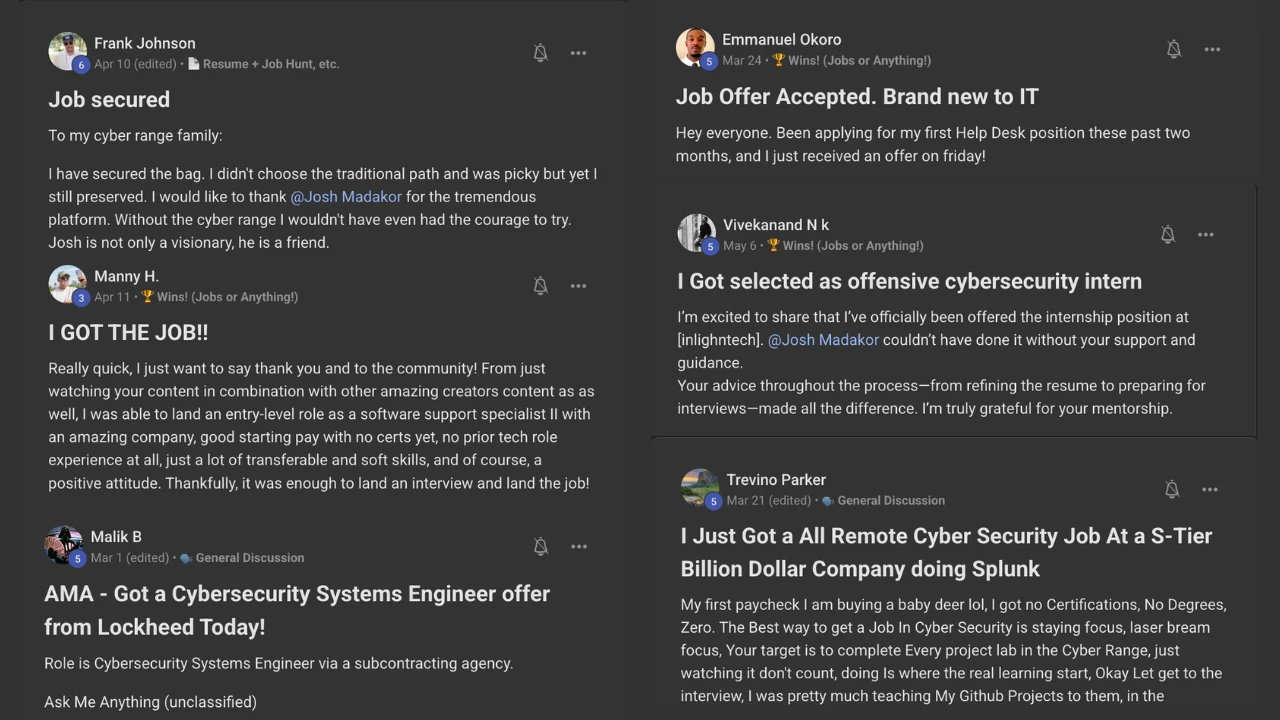Image resolution: width=1280 pixels, height=720 pixels.
Task: Open more options on Vivekanand N k's post
Action: click(1205, 234)
